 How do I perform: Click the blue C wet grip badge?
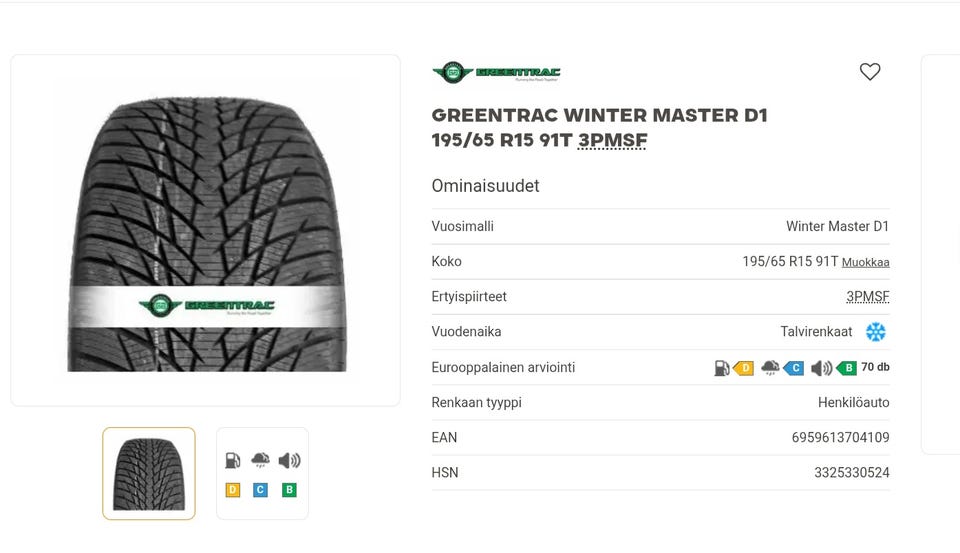coord(794,368)
